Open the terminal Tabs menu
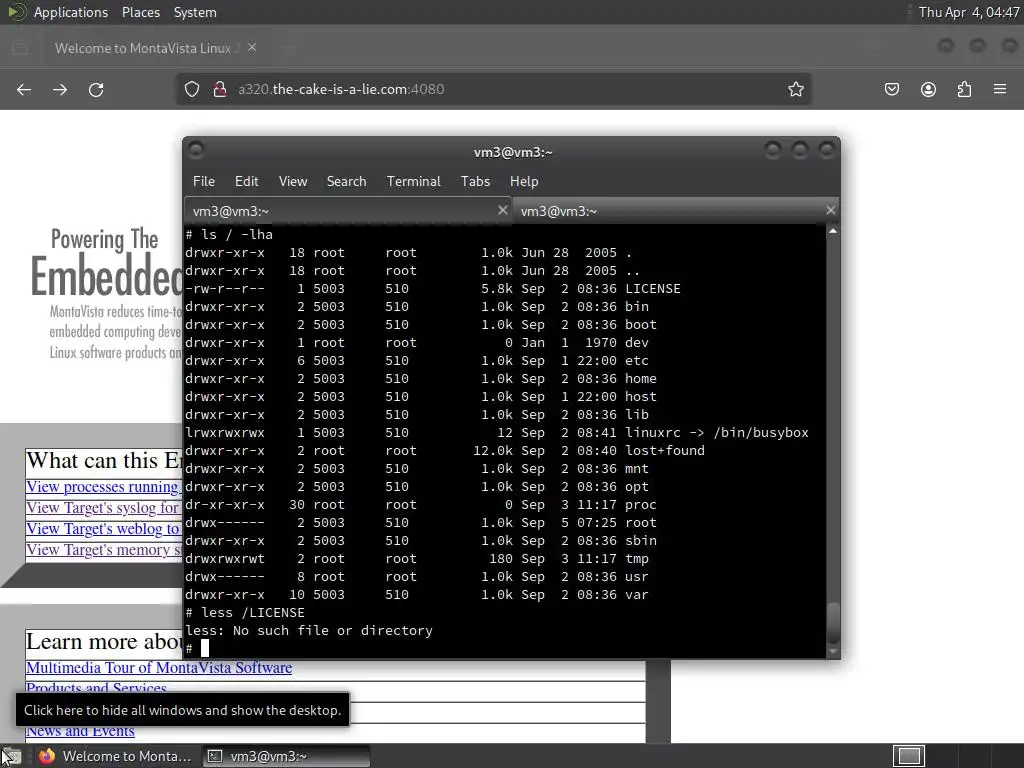The width and height of the screenshot is (1024, 768). [x=475, y=182]
